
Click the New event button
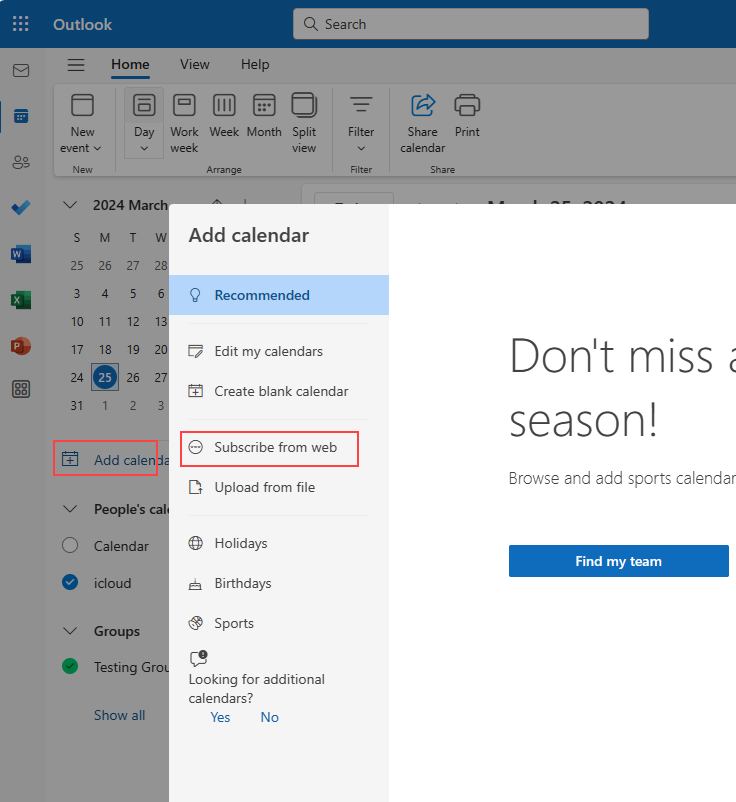(x=82, y=123)
